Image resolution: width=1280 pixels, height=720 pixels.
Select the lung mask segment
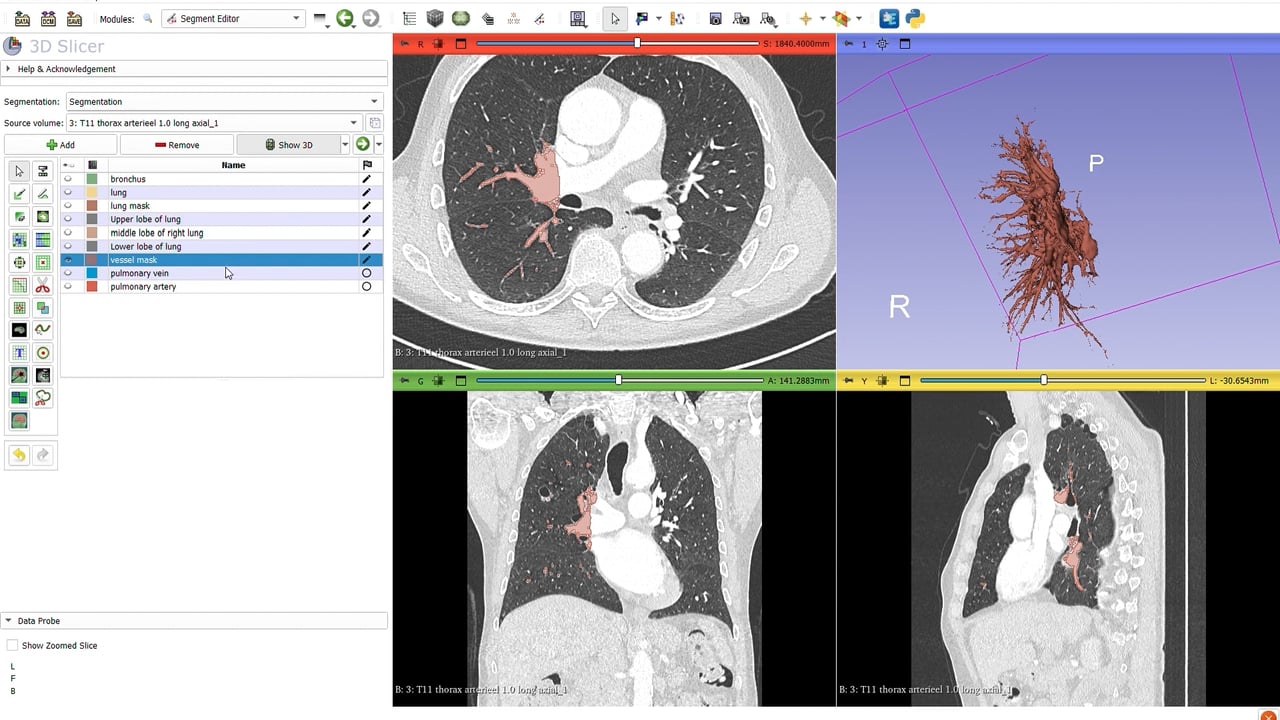[130, 206]
